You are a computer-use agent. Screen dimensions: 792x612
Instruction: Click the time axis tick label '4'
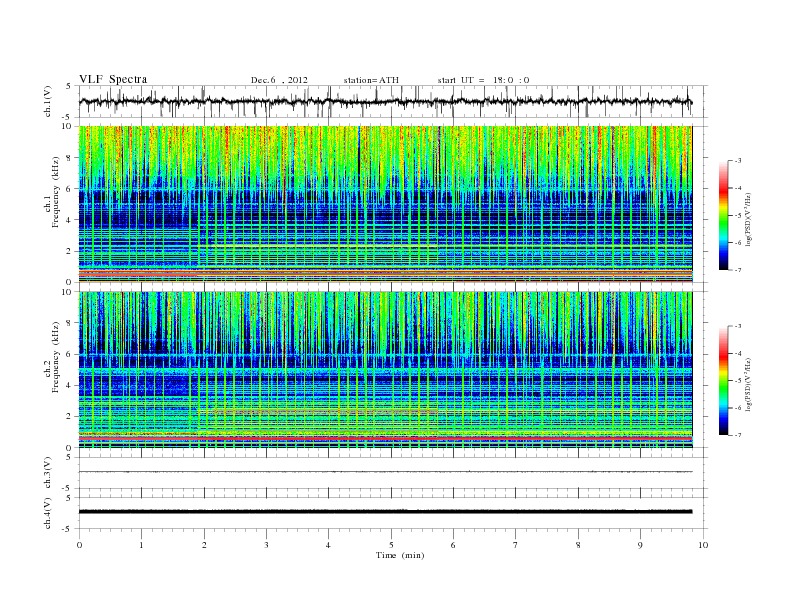[328, 545]
